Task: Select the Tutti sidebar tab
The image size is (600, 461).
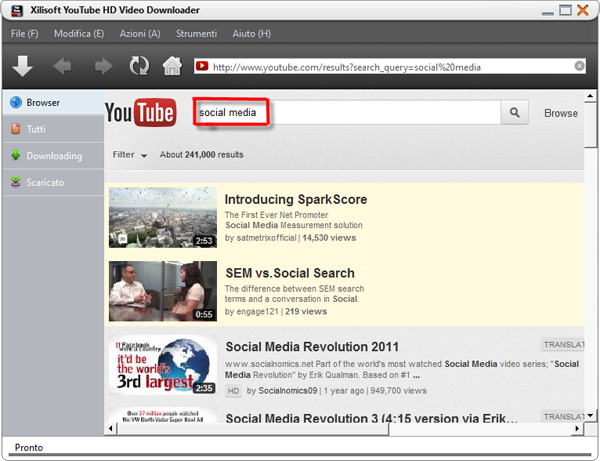Action: 53,129
